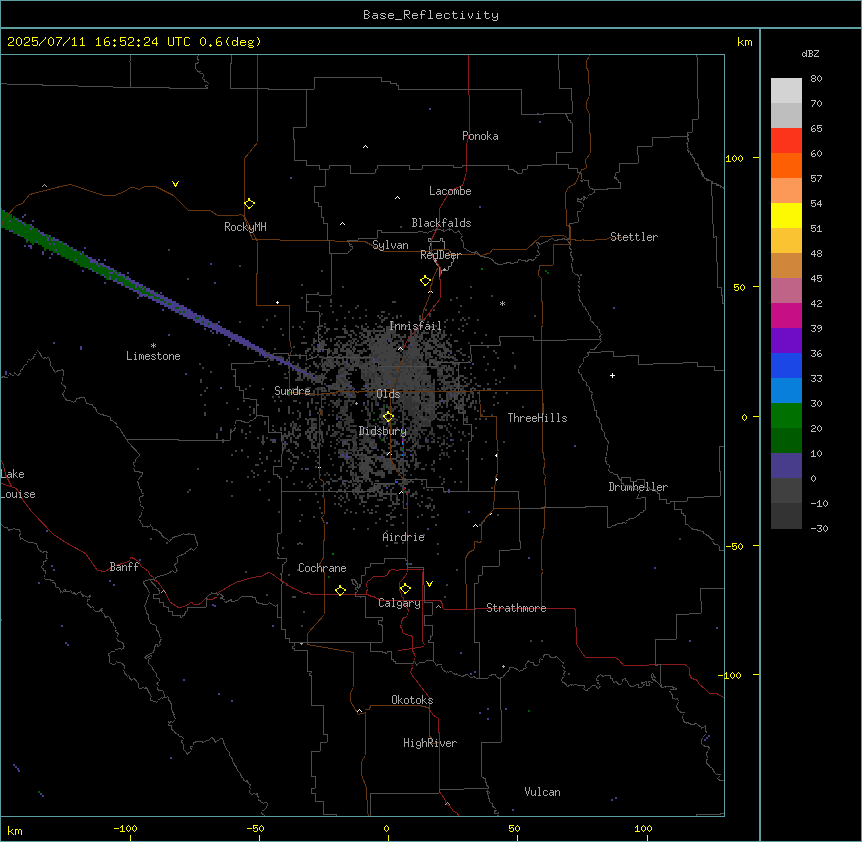
Task: Click the asterisk marker above Limestone label
Action: (153, 346)
